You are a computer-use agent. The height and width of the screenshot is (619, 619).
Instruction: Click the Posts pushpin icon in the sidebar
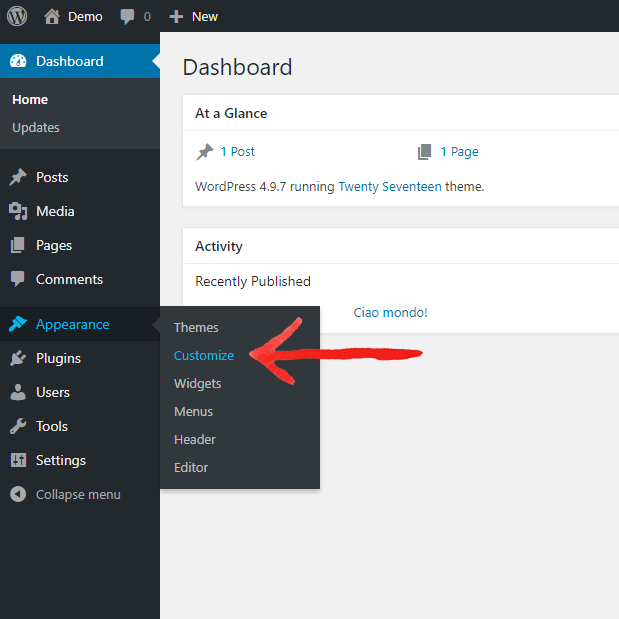coord(18,177)
